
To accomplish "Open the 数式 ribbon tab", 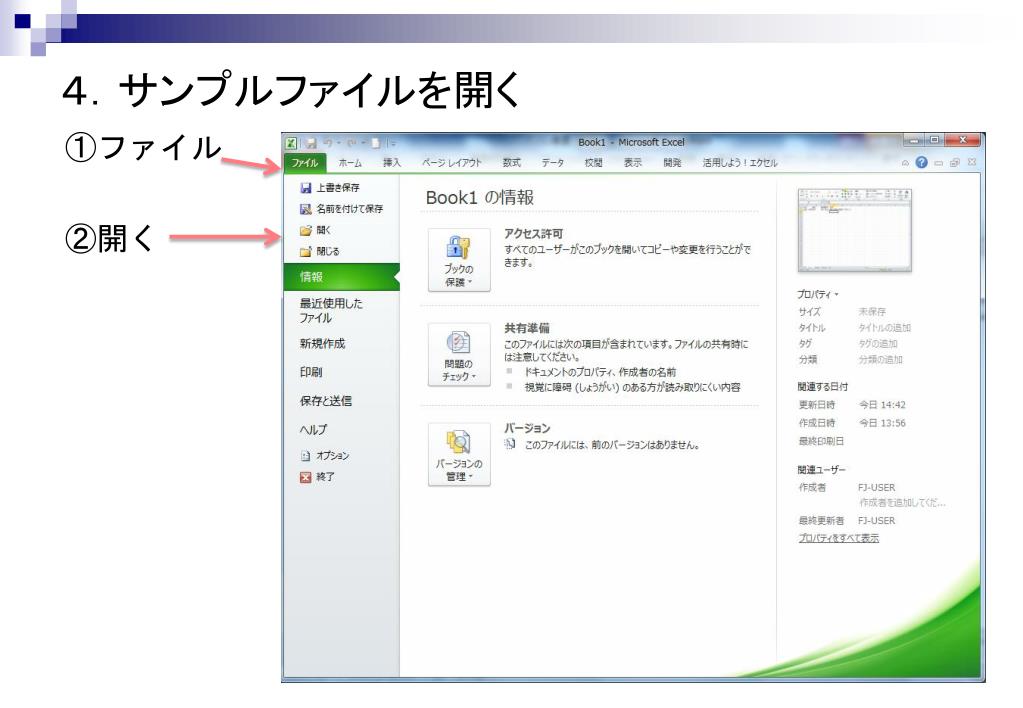I will click(512, 163).
